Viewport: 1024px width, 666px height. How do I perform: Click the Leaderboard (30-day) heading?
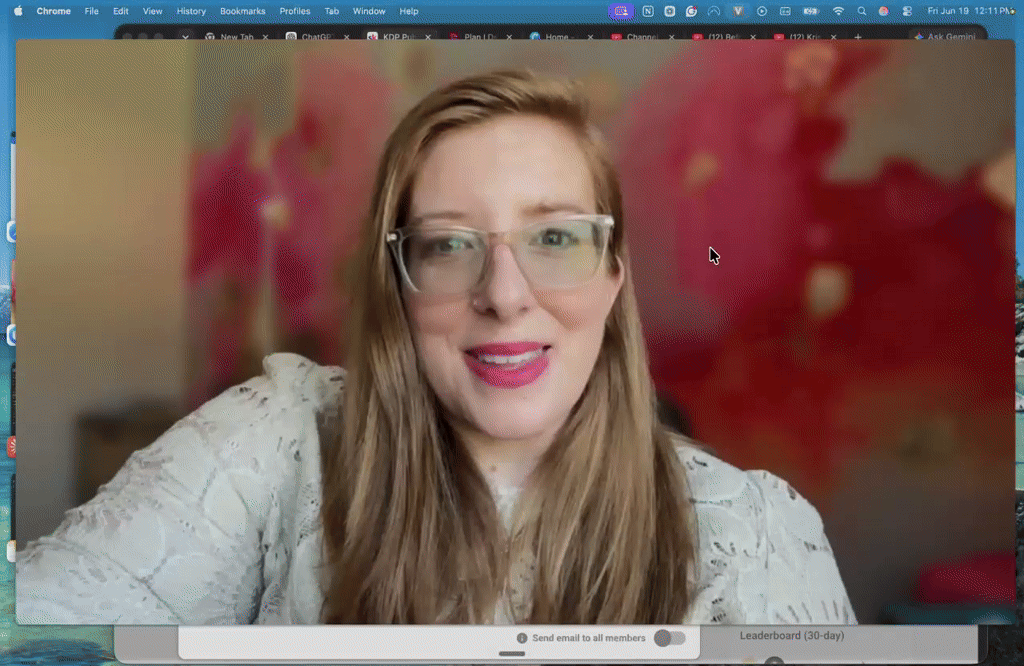[792, 635]
